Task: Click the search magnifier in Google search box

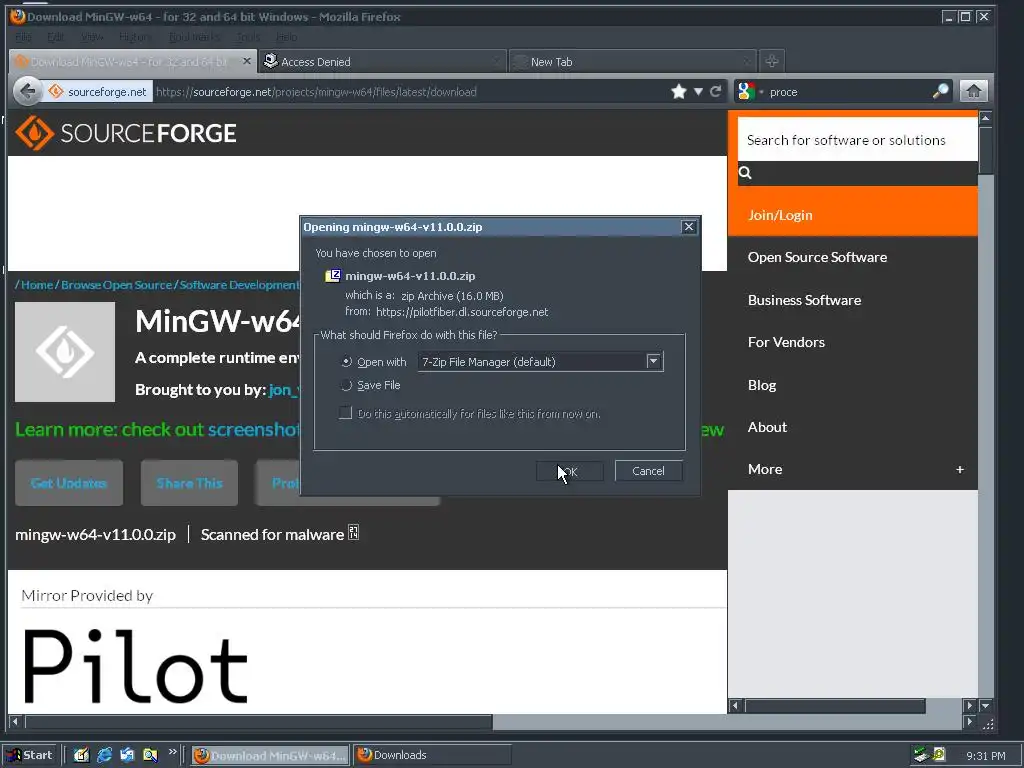Action: tap(940, 91)
